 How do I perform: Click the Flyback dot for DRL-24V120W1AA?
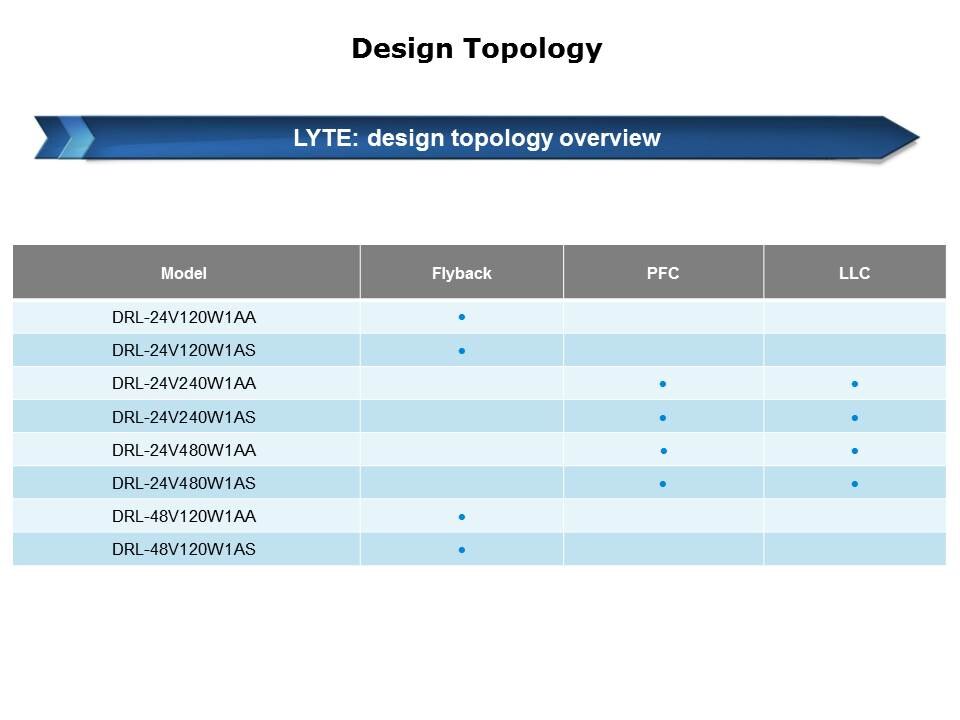coord(461,317)
